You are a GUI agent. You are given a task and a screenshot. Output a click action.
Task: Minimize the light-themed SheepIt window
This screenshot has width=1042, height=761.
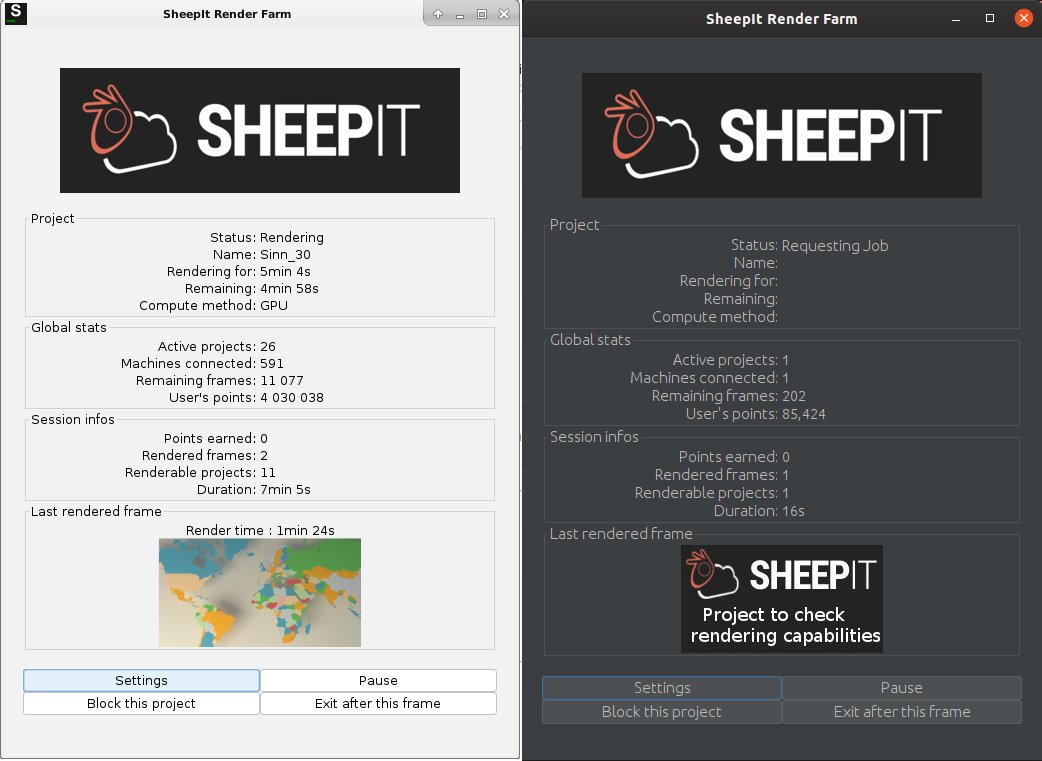point(460,15)
